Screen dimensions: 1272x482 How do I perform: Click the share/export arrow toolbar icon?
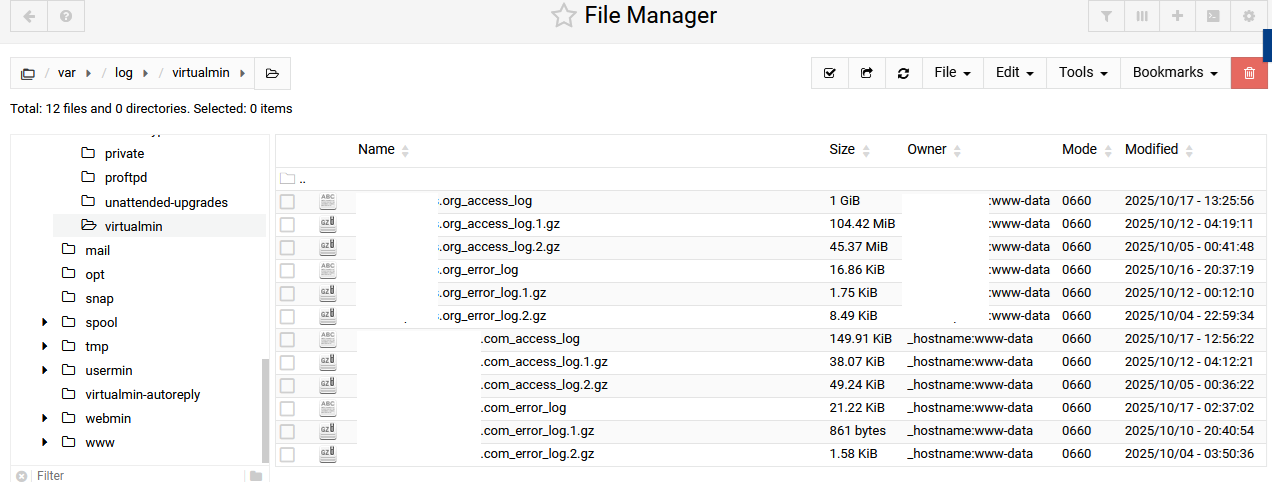(x=867, y=73)
